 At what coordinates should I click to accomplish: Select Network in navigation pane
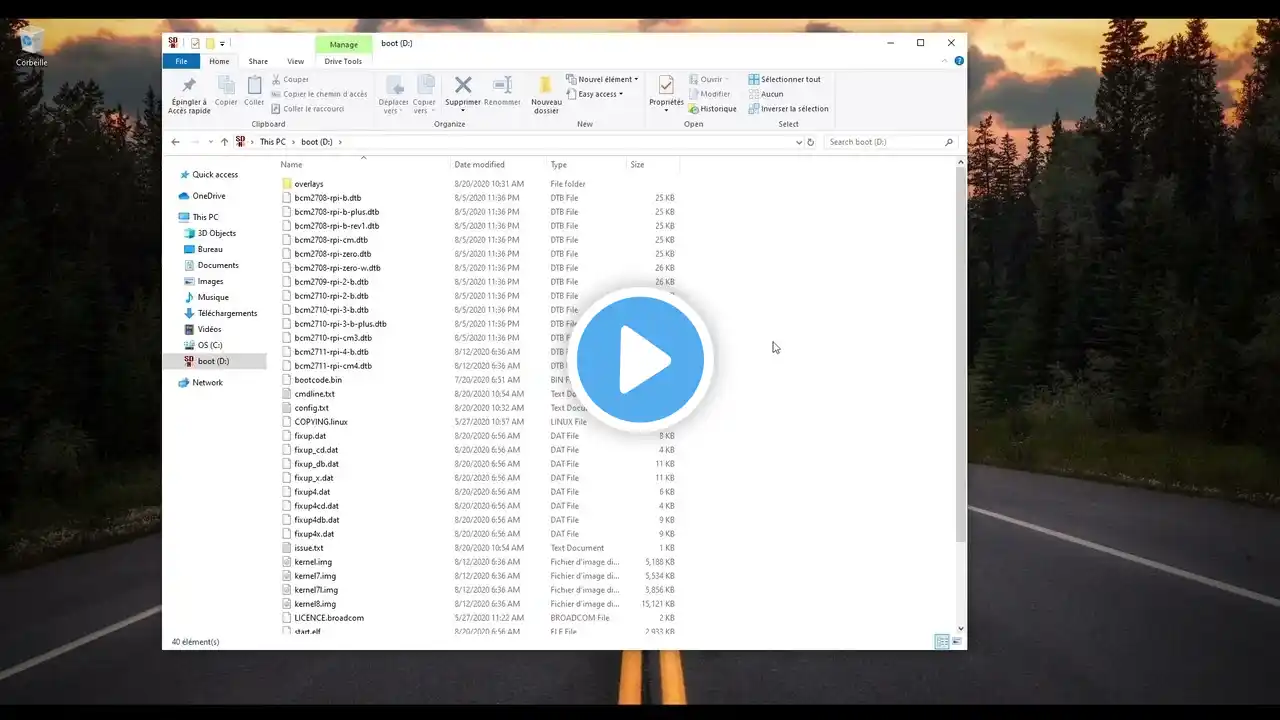pos(207,383)
